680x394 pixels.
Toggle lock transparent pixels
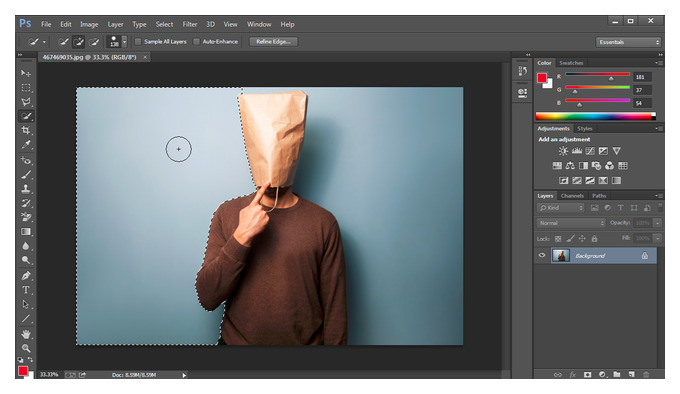click(558, 238)
